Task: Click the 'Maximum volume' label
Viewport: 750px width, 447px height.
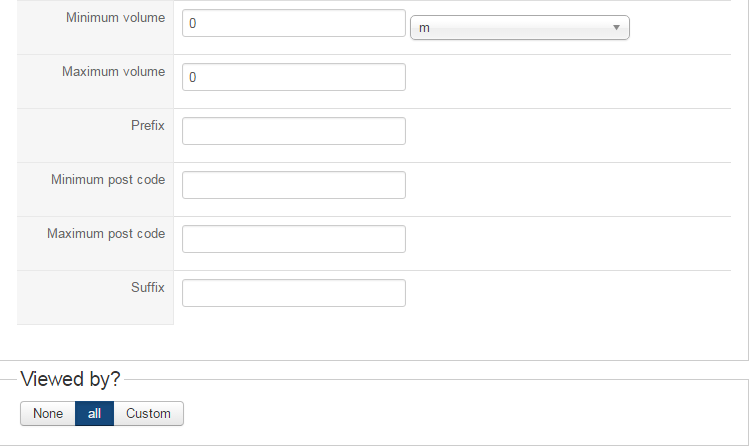Action: (113, 72)
